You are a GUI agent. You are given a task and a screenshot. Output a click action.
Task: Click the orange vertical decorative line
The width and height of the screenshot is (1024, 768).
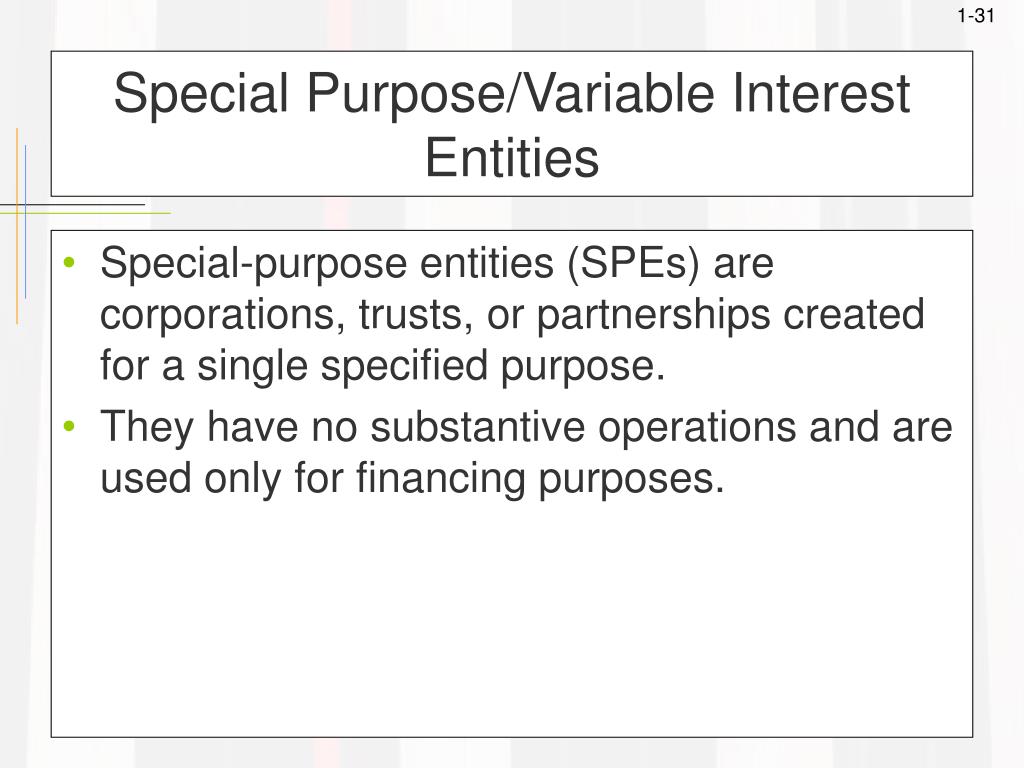coord(17,226)
